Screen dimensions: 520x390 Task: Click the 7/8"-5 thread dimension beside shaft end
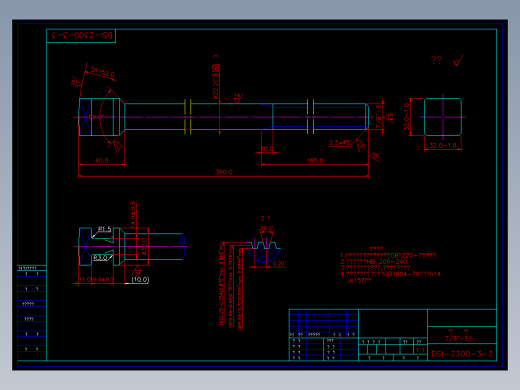coord(379,116)
